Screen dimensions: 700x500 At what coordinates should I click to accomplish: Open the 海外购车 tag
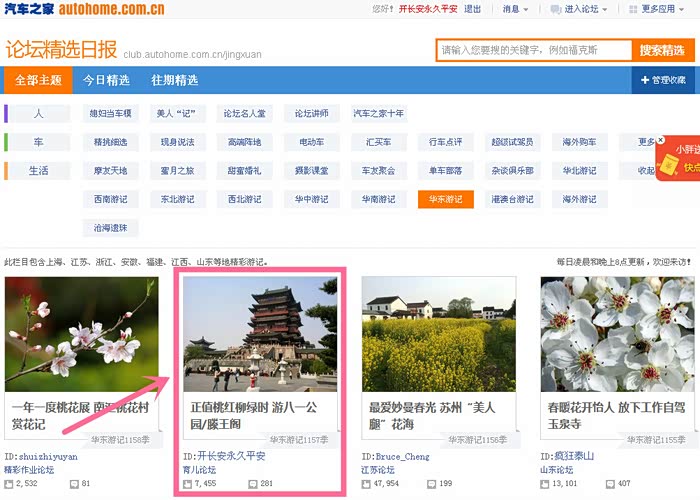pos(579,142)
